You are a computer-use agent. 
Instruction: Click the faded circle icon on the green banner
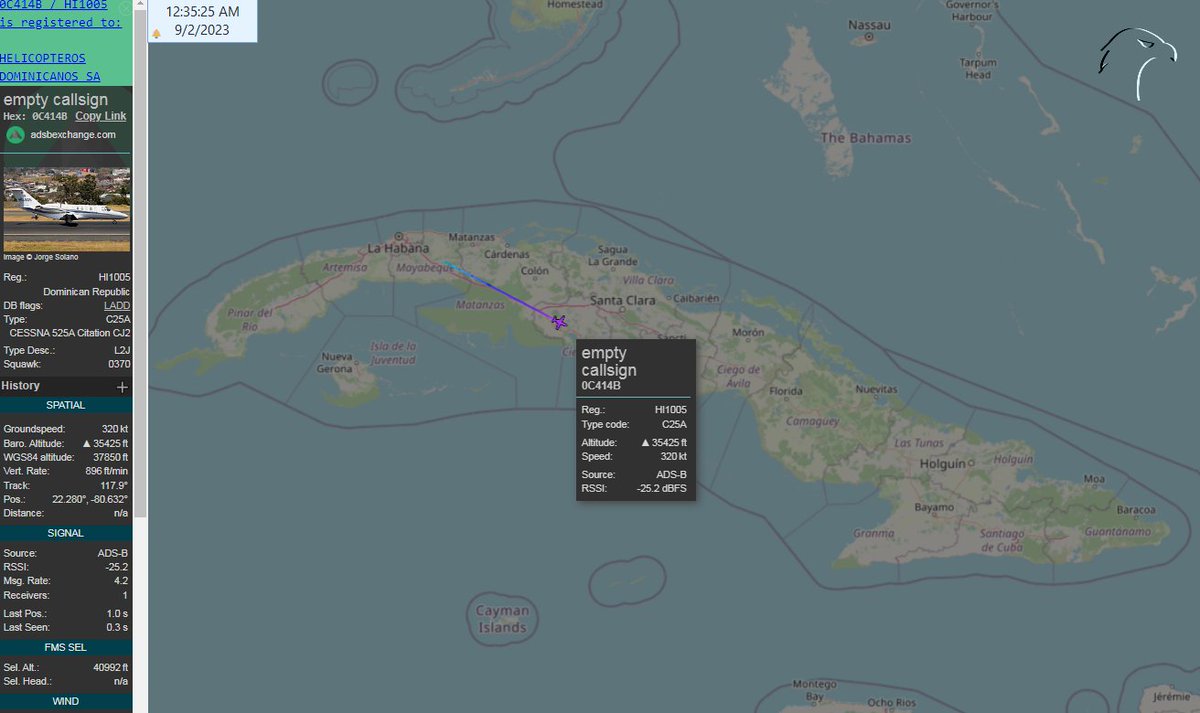[123, 8]
